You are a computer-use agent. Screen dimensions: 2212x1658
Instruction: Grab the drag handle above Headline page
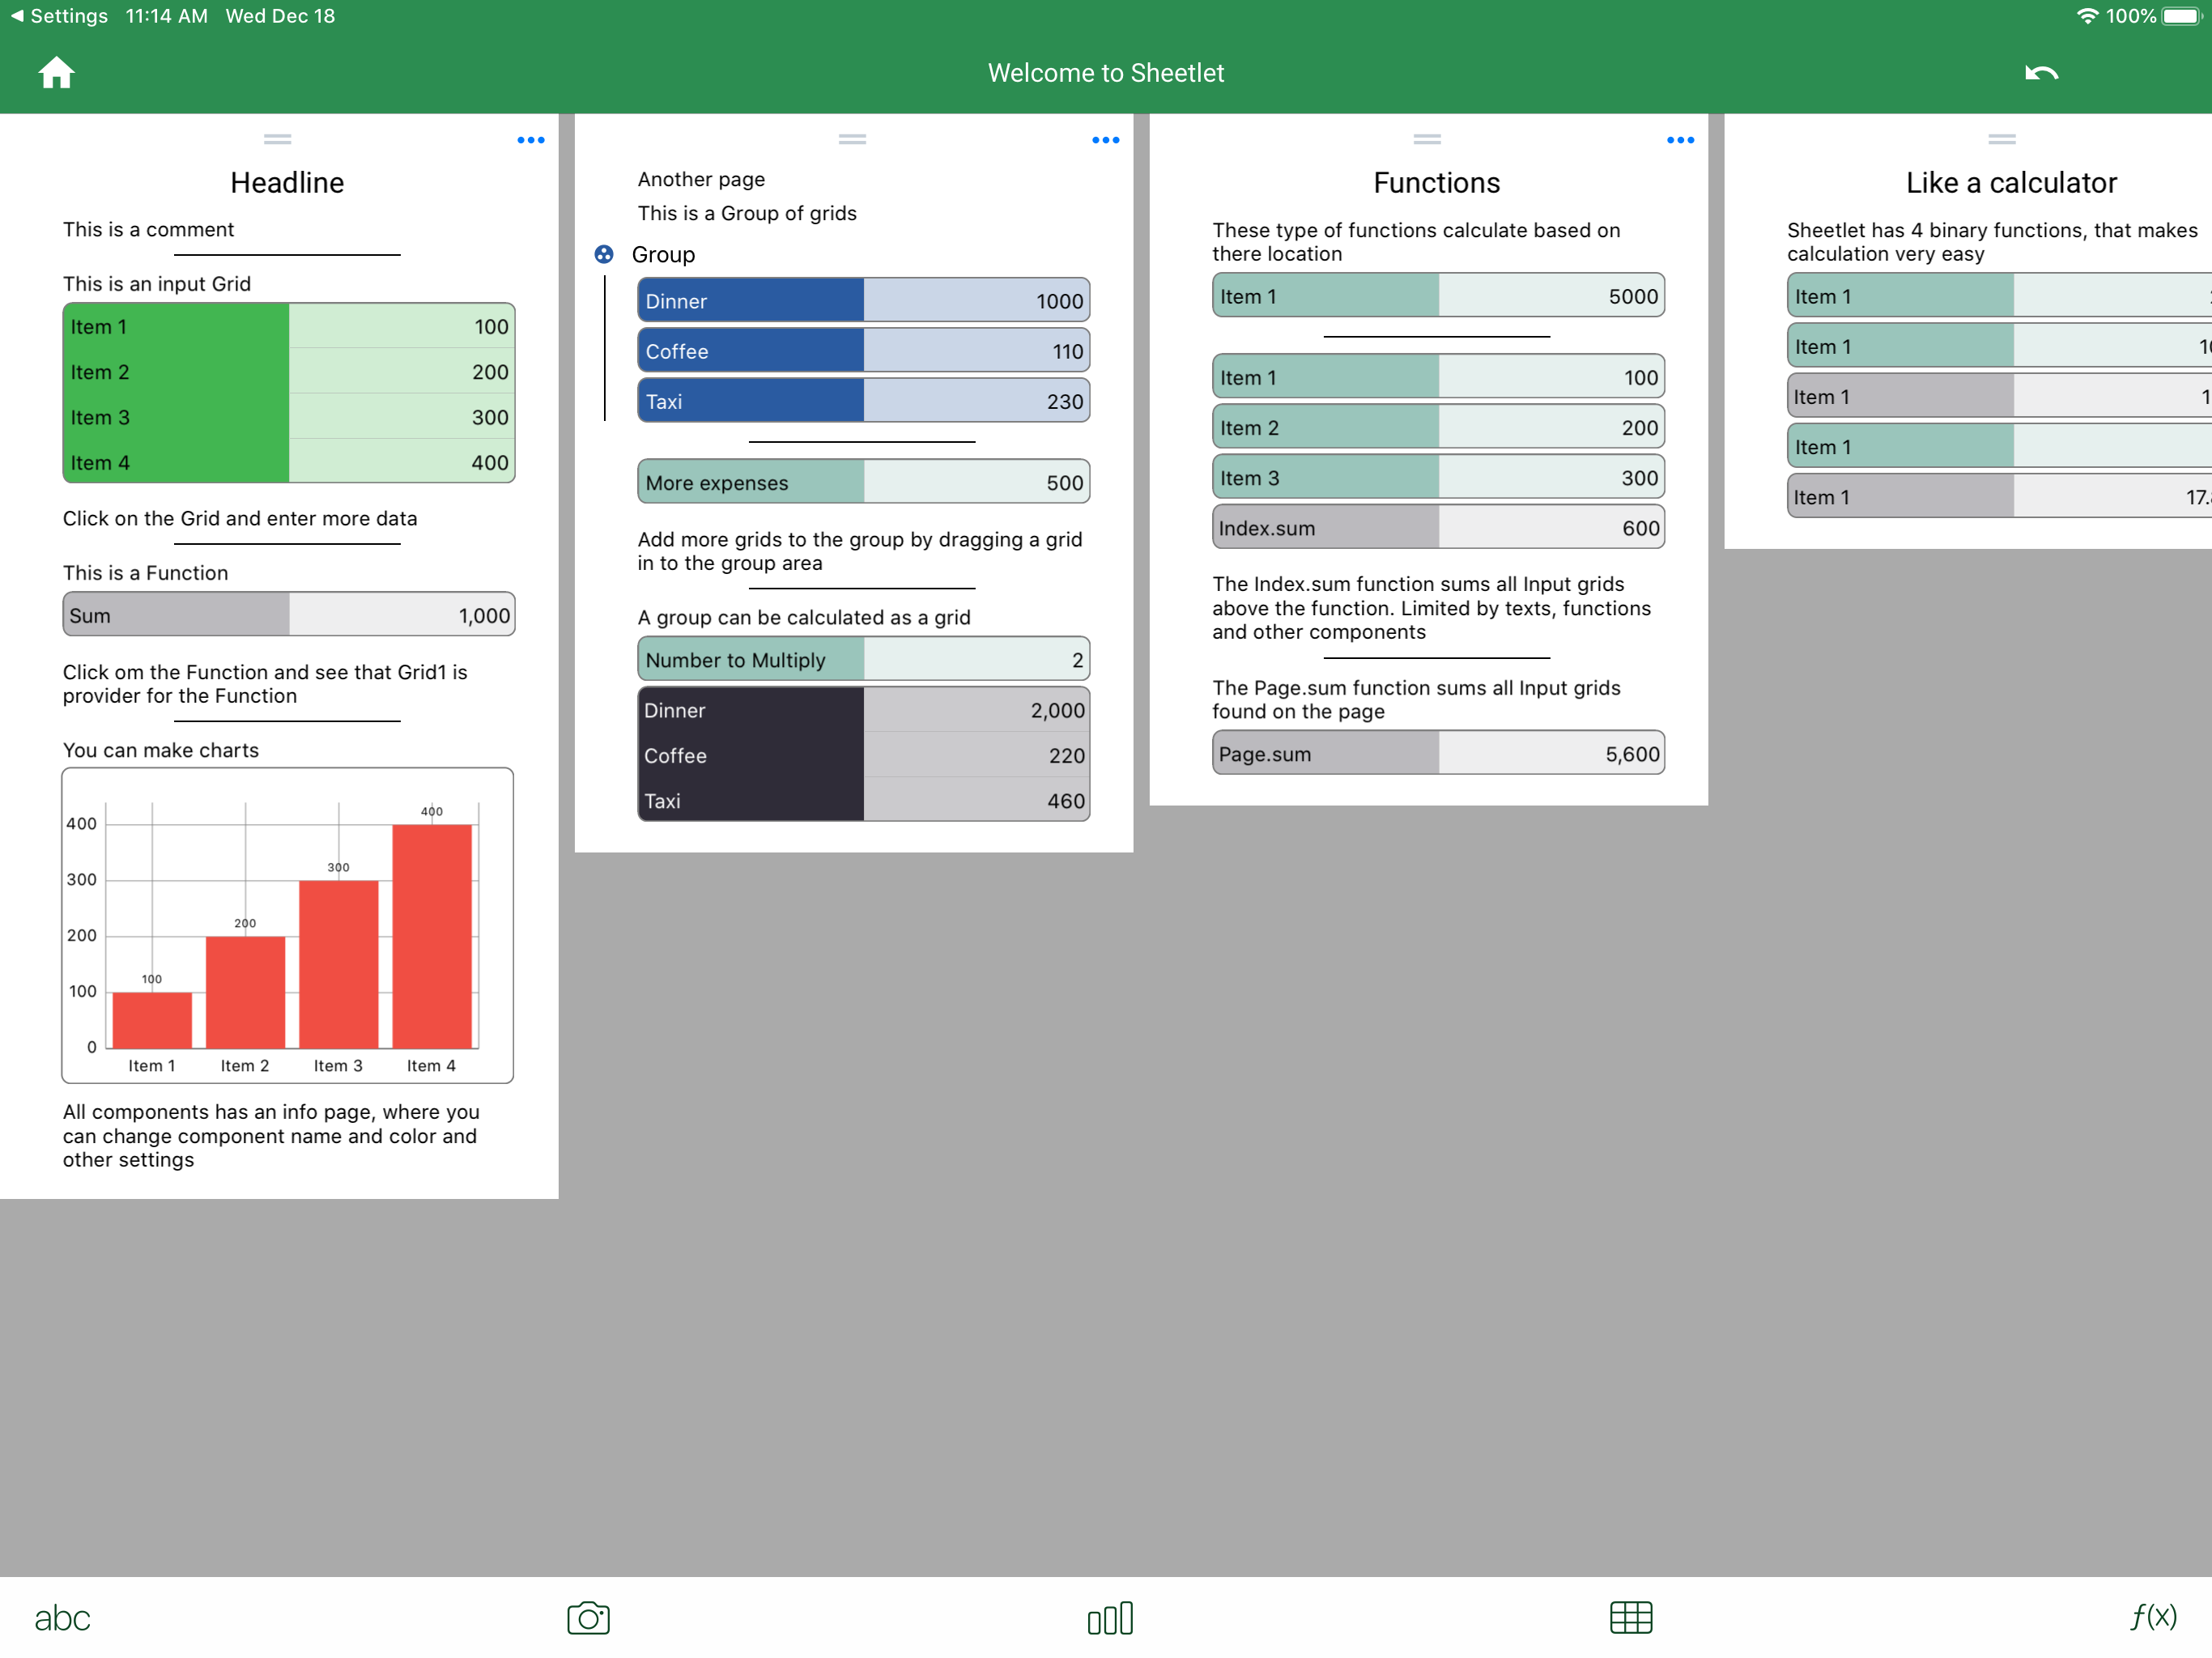coord(277,139)
